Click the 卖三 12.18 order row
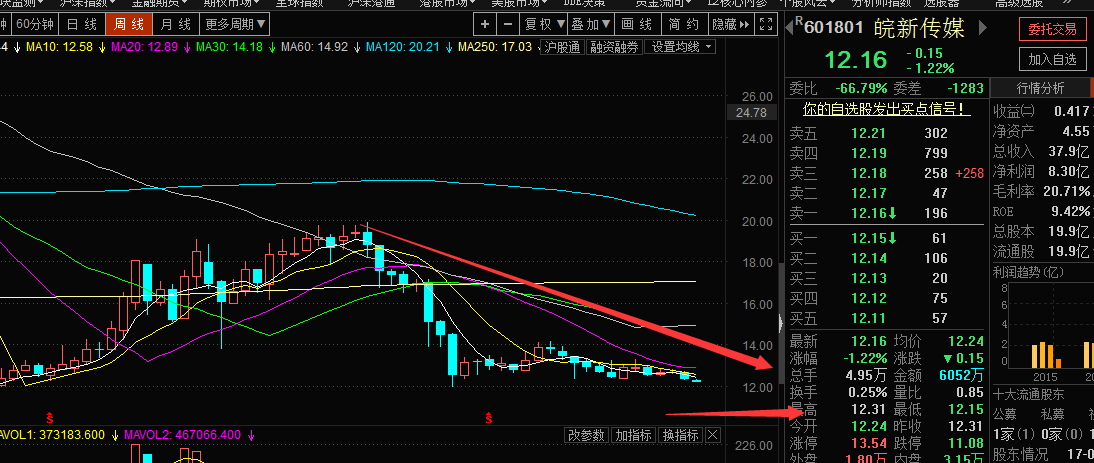1094x463 pixels. [886, 173]
